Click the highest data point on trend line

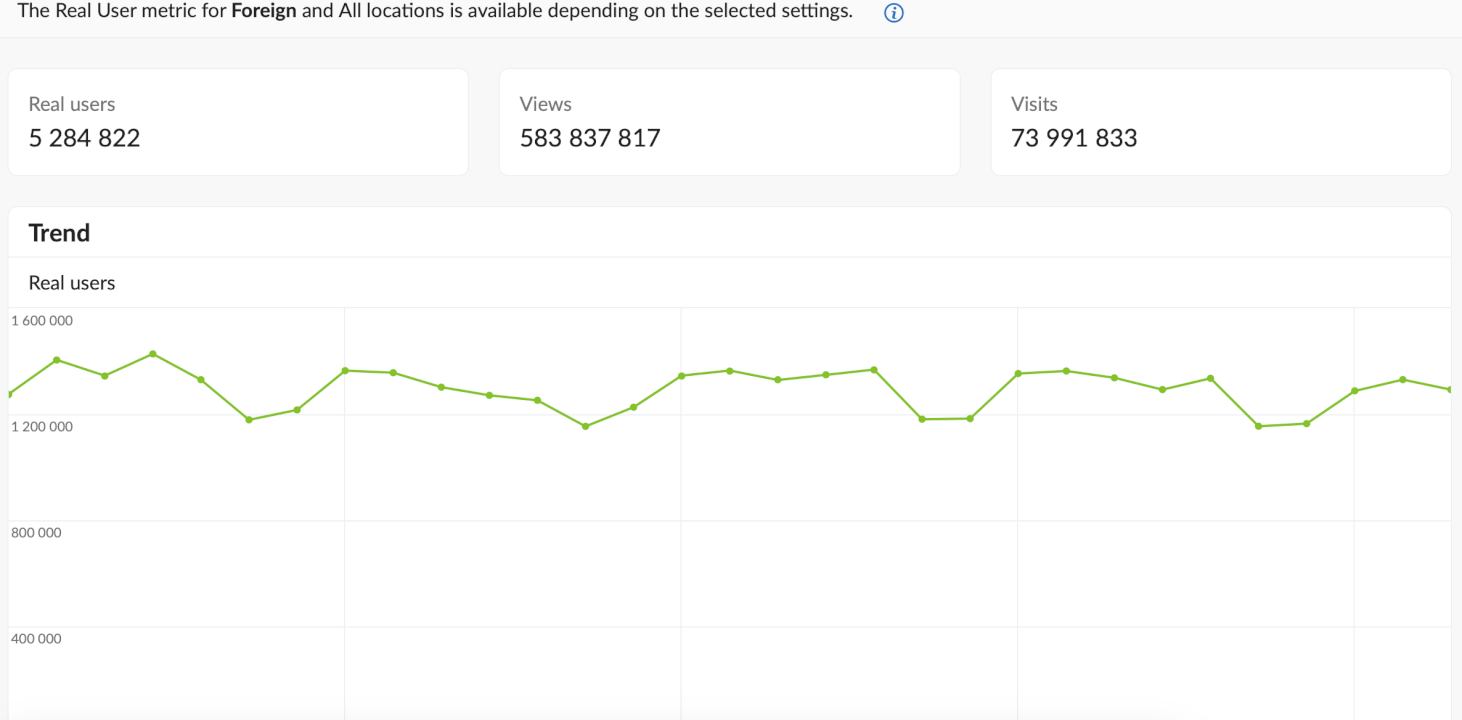(x=152, y=354)
